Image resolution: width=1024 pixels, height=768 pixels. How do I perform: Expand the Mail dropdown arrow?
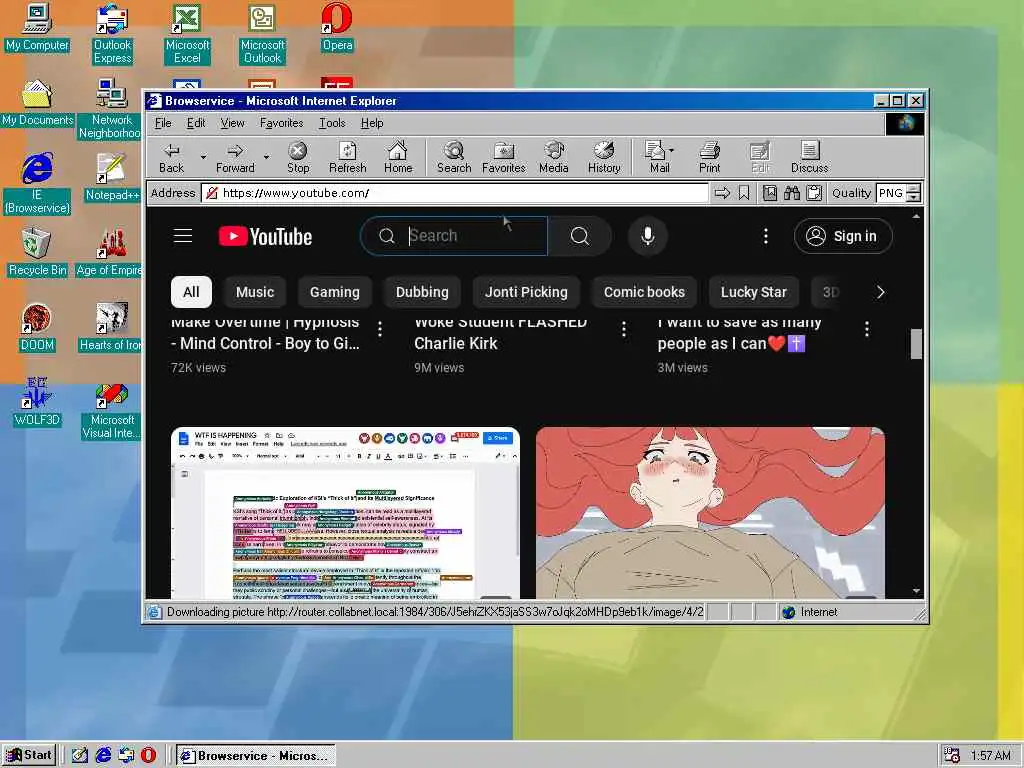point(672,150)
